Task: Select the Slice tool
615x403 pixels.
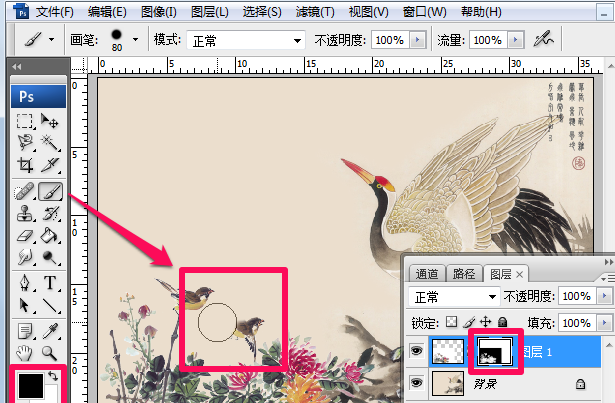Action: (50, 165)
